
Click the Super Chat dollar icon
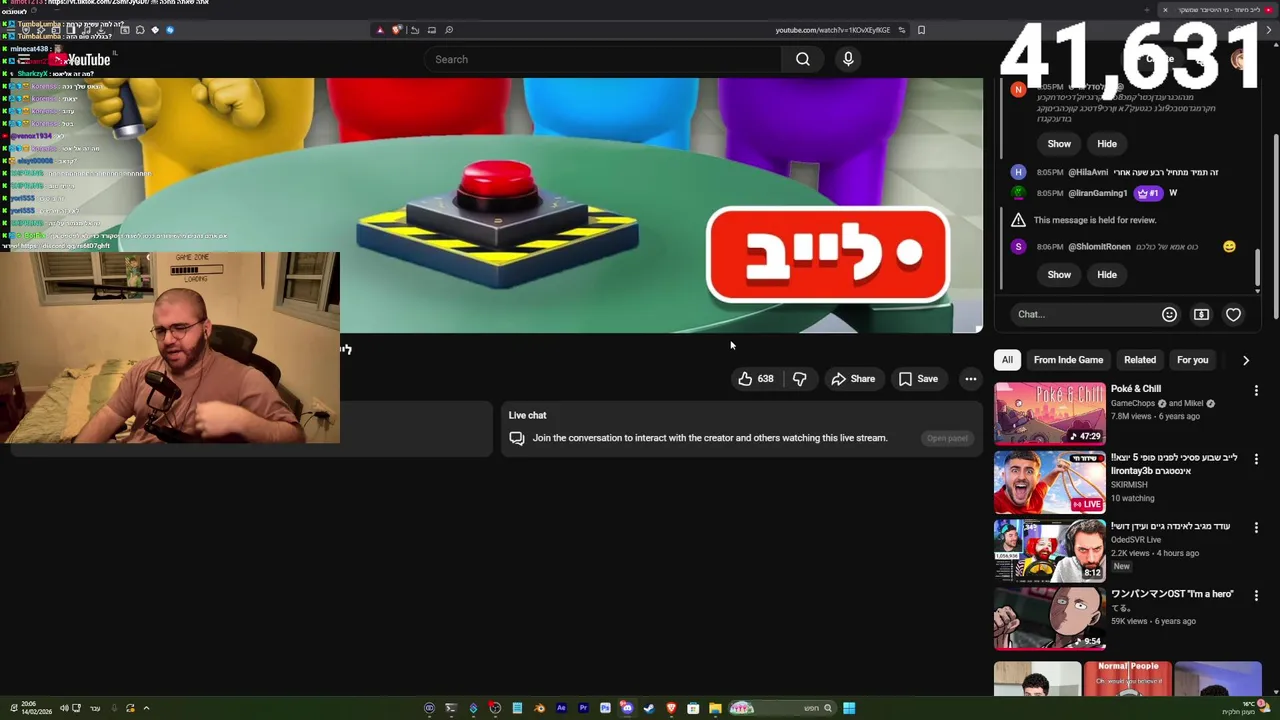click(1201, 314)
